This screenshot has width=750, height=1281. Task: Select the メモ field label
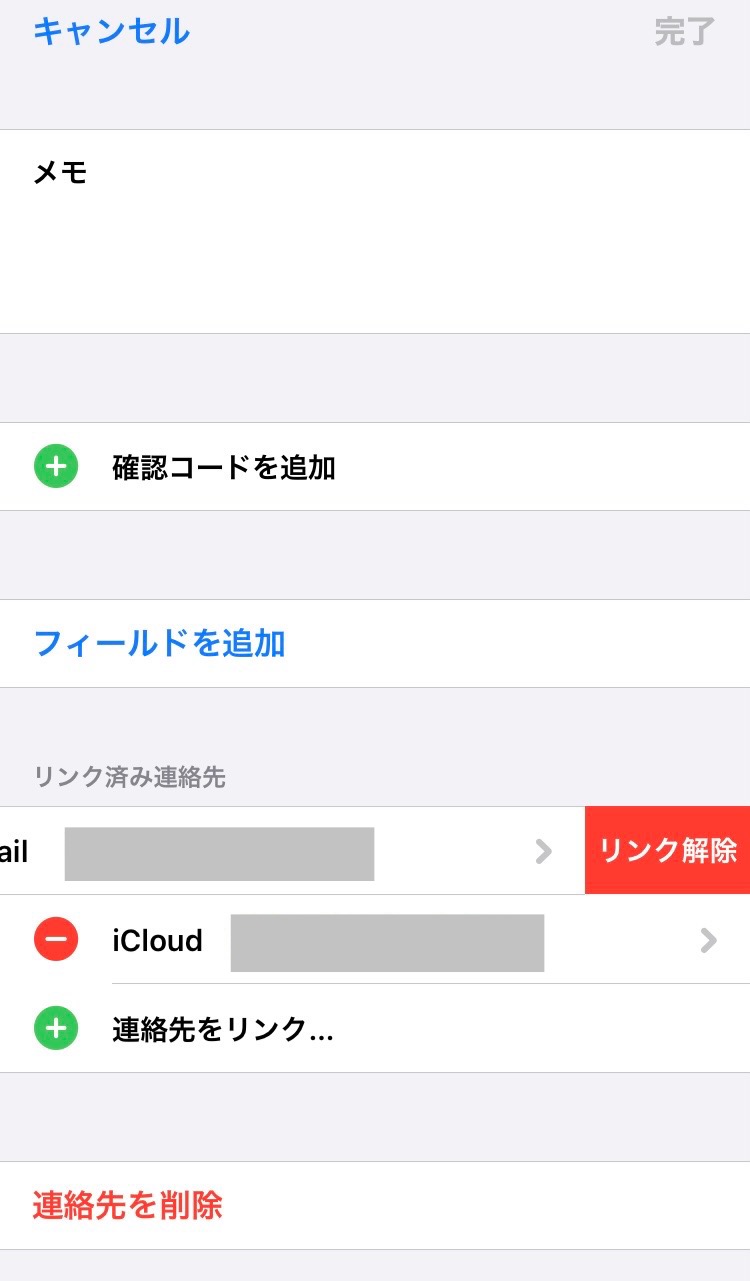point(60,174)
